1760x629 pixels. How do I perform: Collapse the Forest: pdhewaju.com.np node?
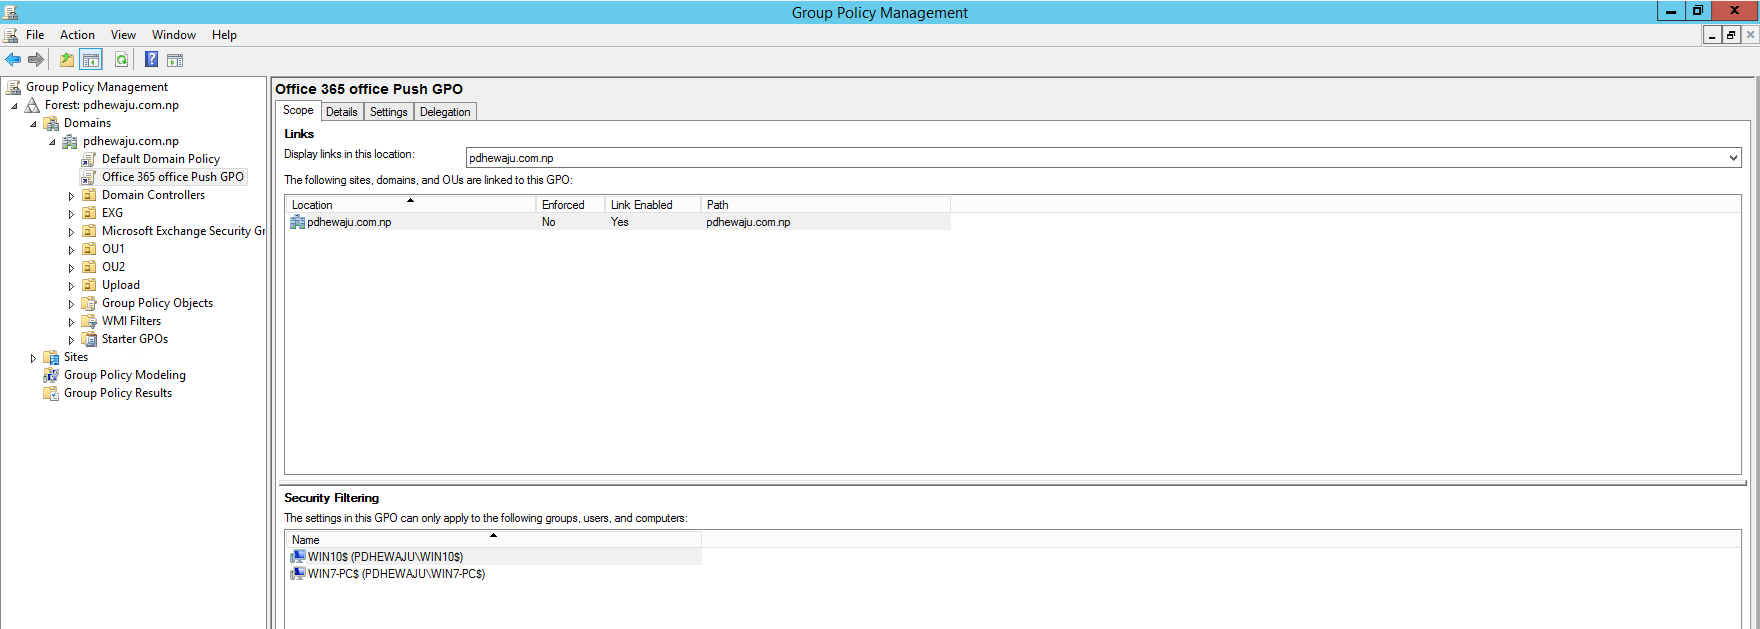[x=14, y=106]
